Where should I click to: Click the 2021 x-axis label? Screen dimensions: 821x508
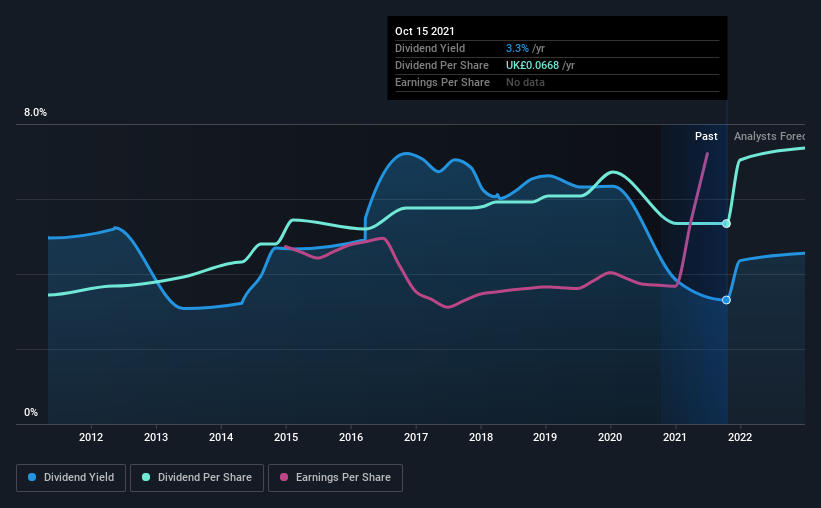click(675, 437)
